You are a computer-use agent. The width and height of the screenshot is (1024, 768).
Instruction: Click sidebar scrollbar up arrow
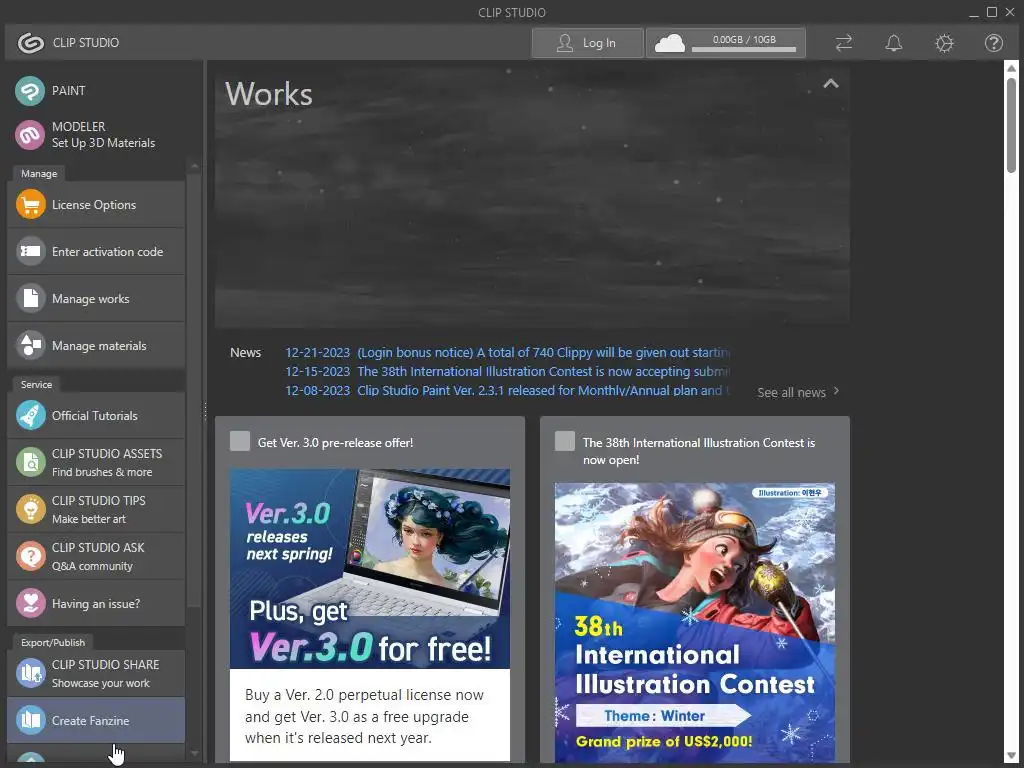(x=194, y=167)
